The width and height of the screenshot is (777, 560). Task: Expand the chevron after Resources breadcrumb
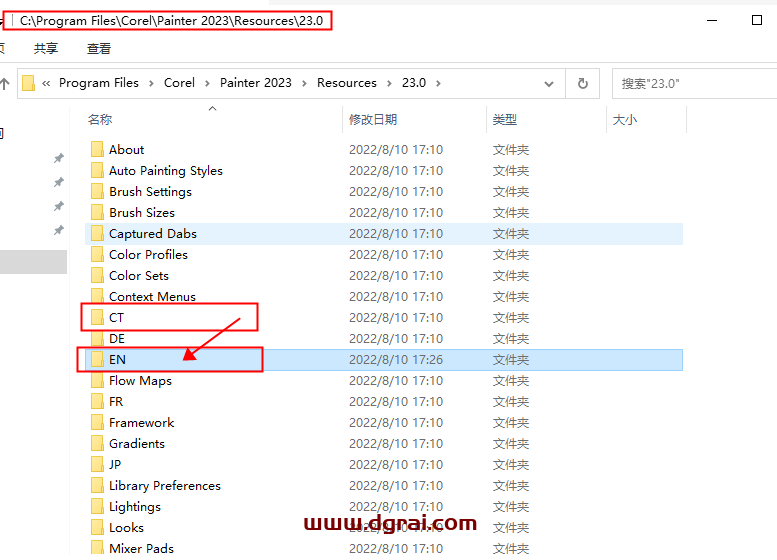[389, 83]
